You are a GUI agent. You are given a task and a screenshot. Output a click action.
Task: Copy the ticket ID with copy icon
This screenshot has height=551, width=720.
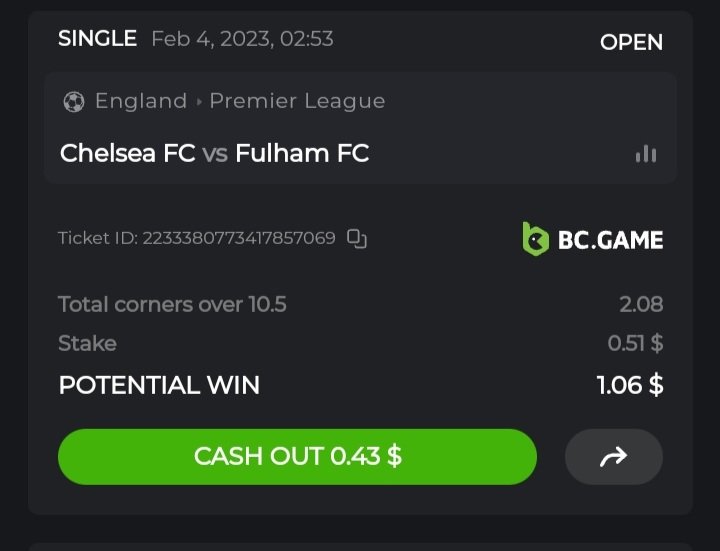(357, 238)
